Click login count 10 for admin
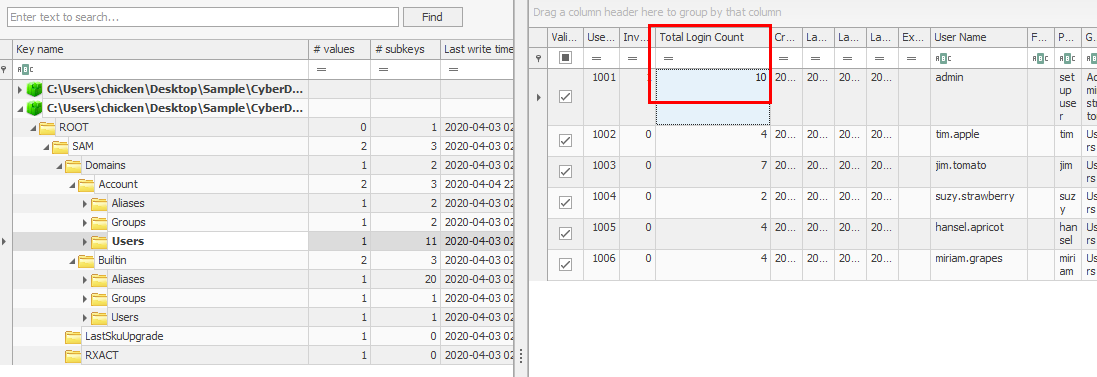1097x377 pixels. pos(713,97)
